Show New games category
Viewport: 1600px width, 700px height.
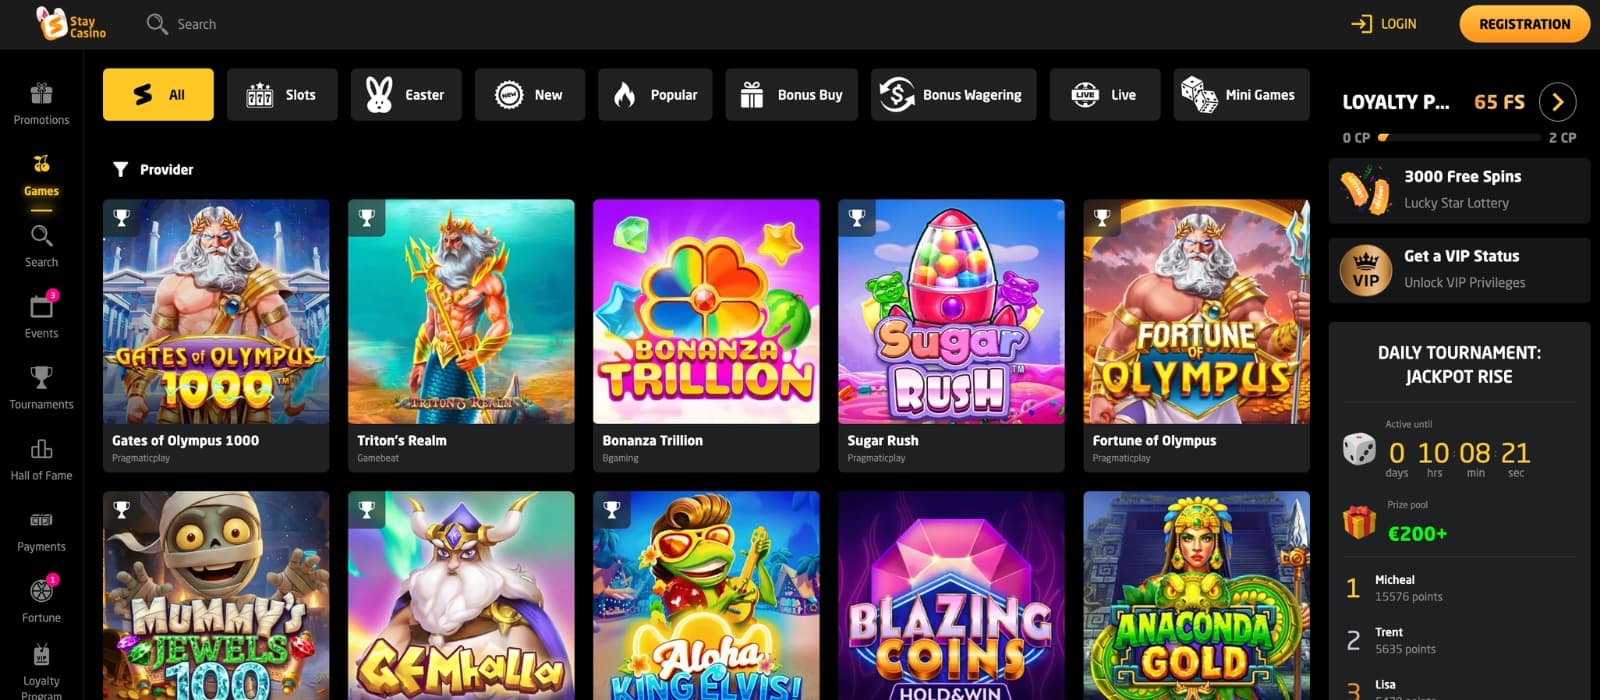pos(530,95)
